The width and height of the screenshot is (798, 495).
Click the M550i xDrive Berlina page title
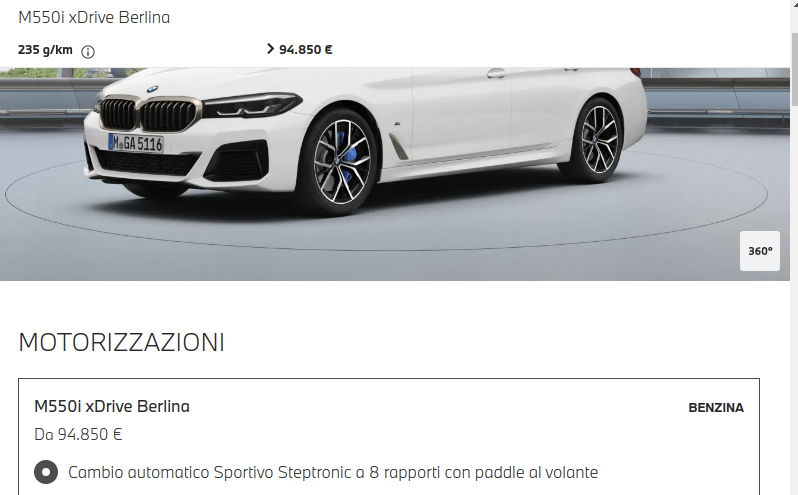tap(94, 17)
